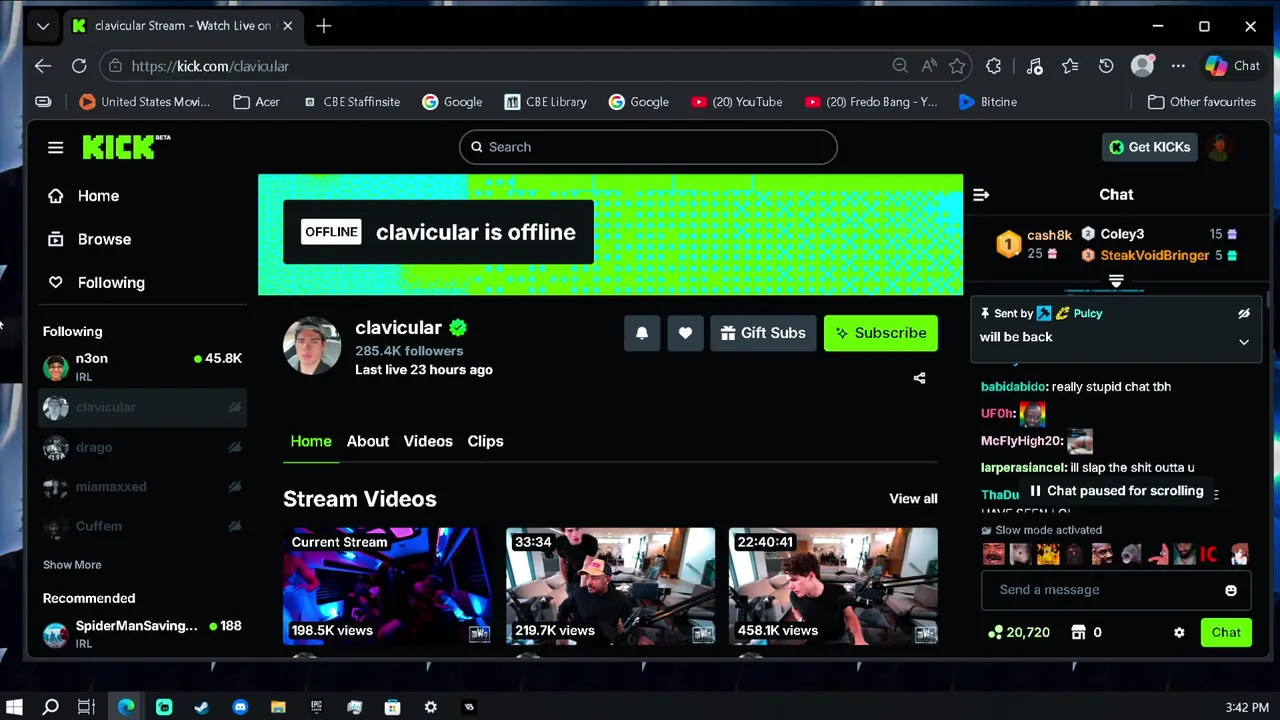Open n3on's channel in Following list
The image size is (1280, 720).
142,367
